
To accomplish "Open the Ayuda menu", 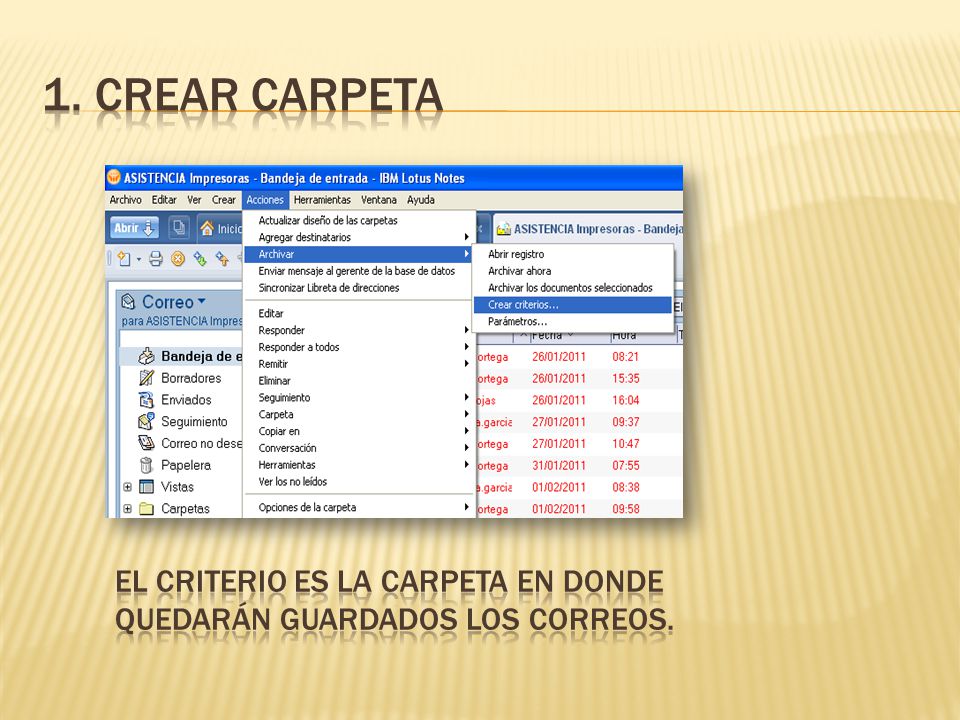I will point(421,200).
